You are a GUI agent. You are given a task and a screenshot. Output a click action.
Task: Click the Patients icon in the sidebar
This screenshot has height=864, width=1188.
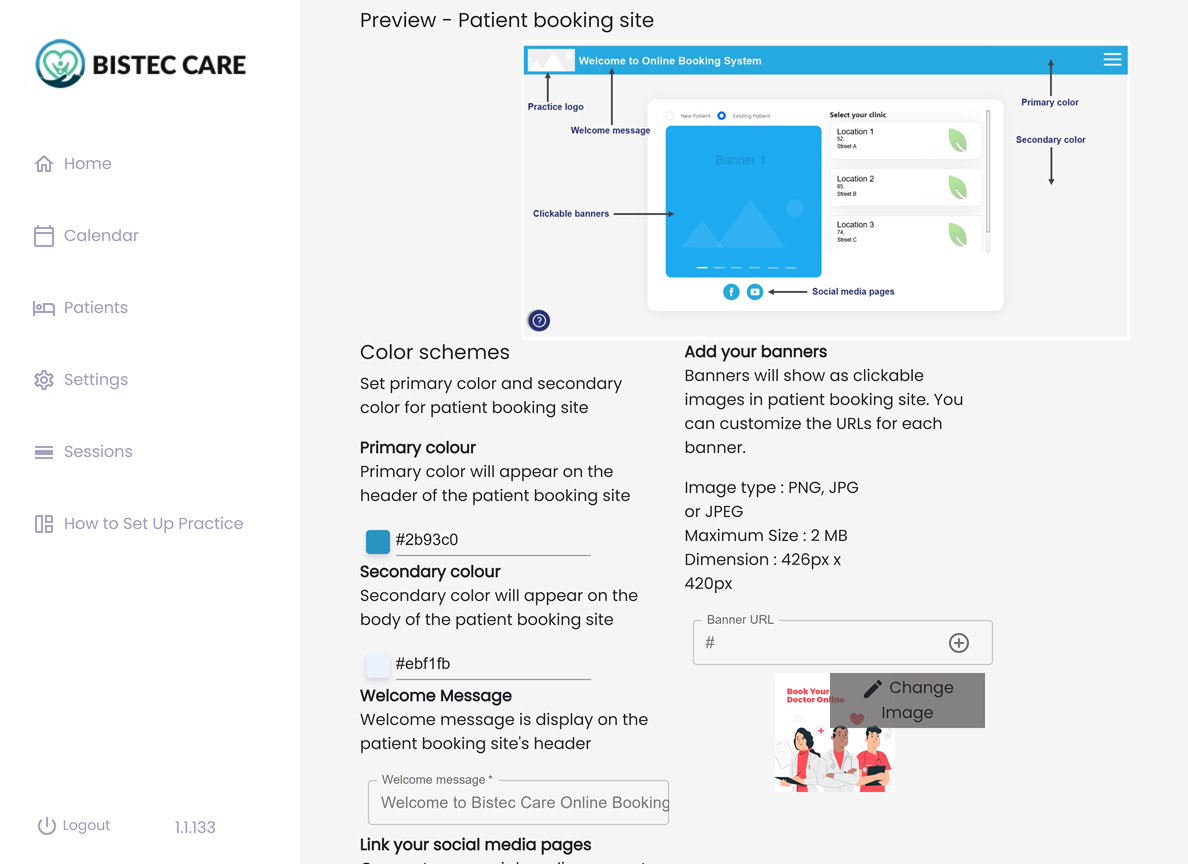44,307
